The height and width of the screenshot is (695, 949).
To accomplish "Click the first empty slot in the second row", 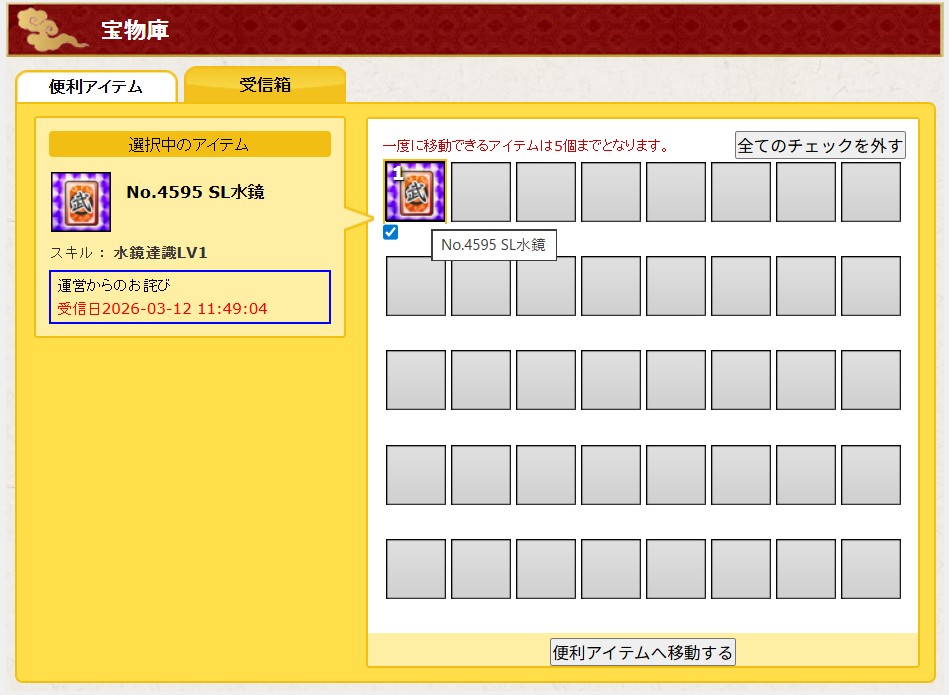I will pyautogui.click(x=415, y=286).
